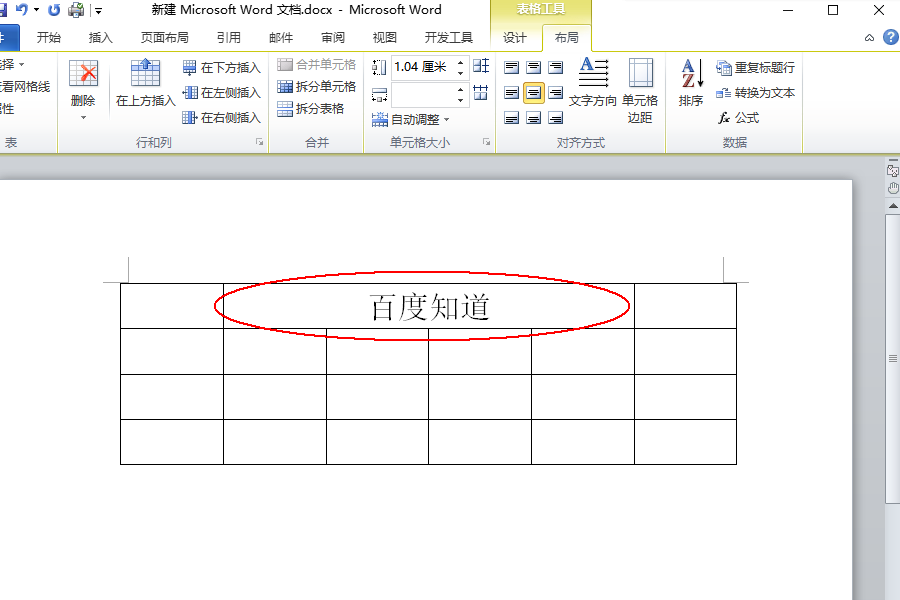
Task: Open the Insert (插入) tab
Action: [x=100, y=37]
